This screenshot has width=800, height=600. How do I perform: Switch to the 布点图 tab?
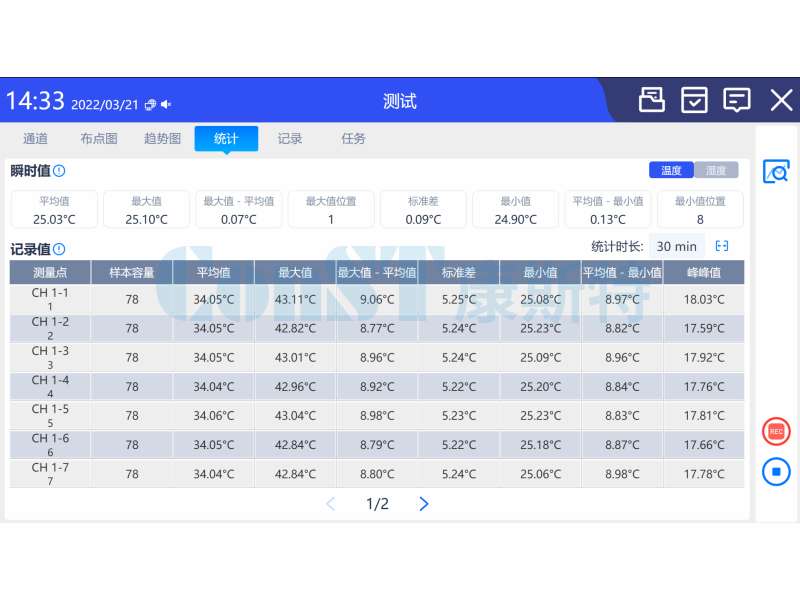click(x=99, y=139)
